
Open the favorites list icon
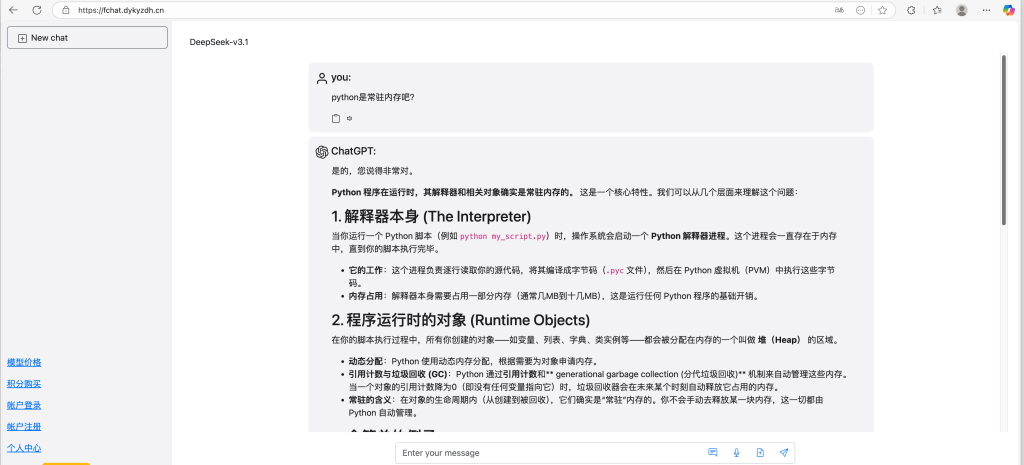[937, 10]
